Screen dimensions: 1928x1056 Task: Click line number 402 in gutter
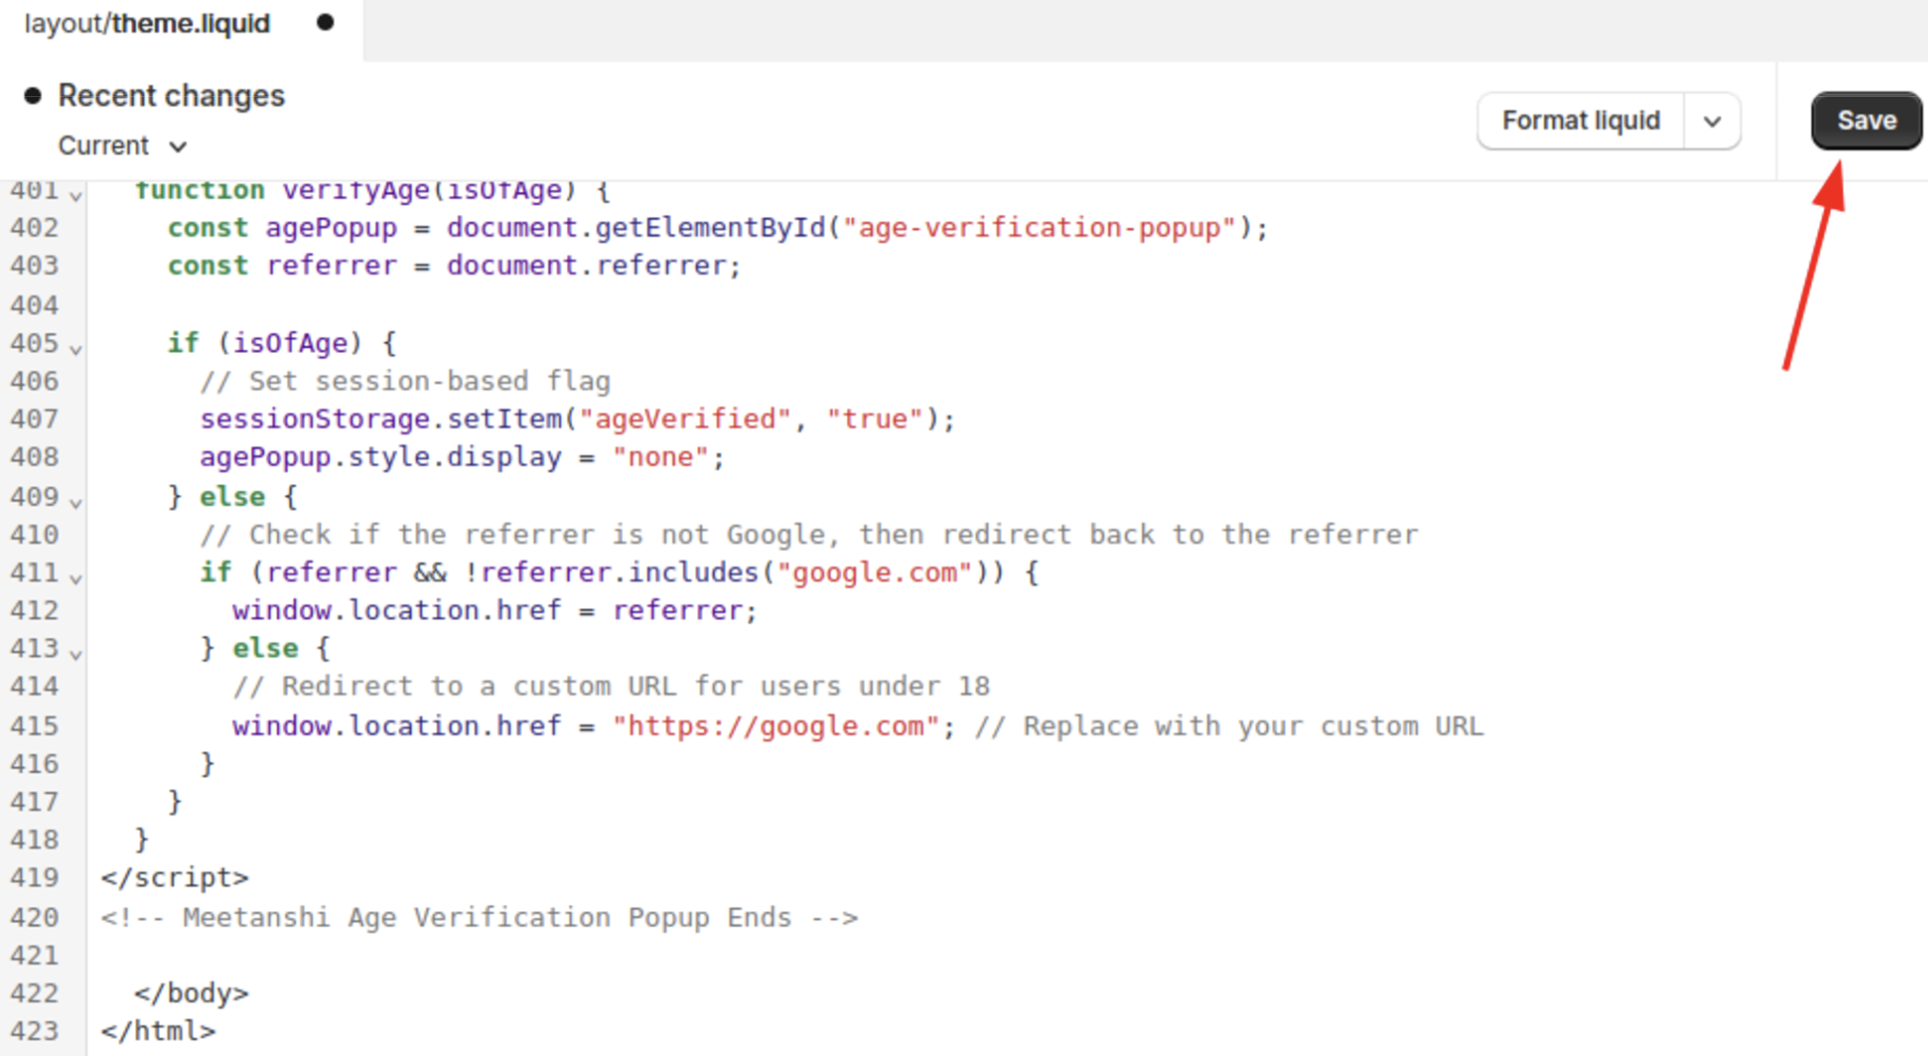coord(34,228)
